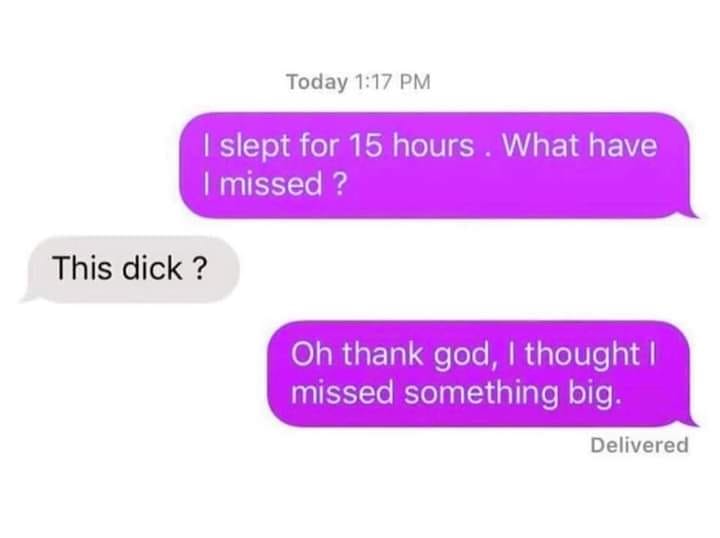Select the "I slept for 15 hours" message bubble

point(438,165)
